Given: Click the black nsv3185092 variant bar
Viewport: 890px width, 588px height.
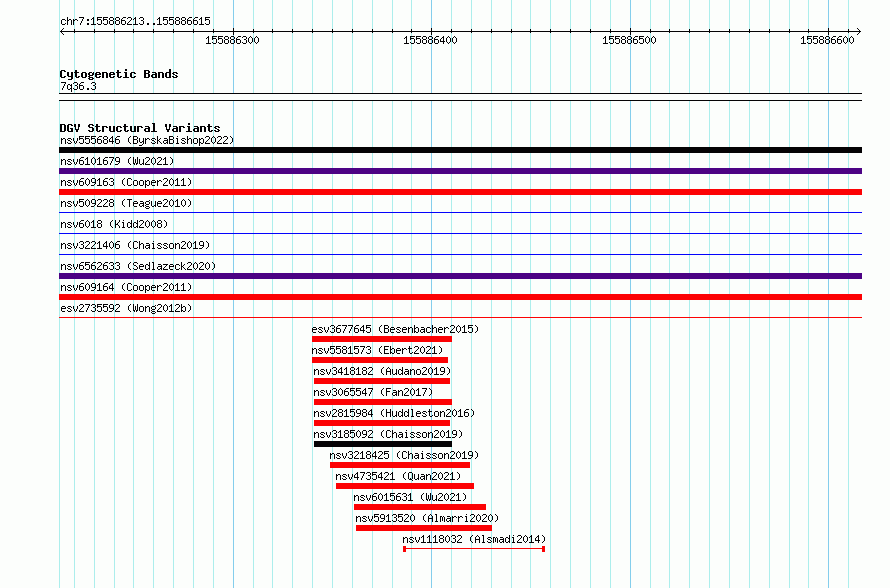Looking at the screenshot, I should click(383, 444).
